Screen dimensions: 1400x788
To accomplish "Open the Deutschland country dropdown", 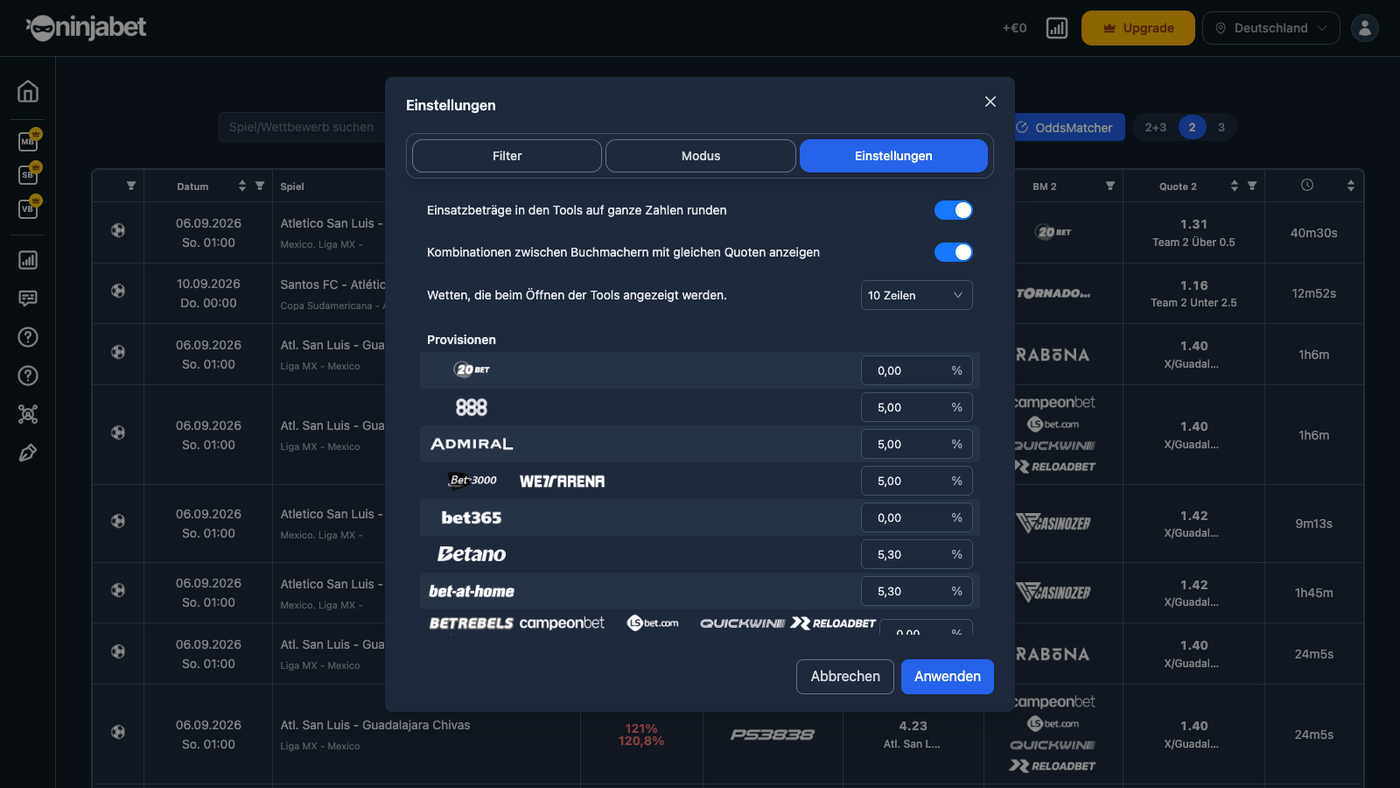I will point(1271,28).
